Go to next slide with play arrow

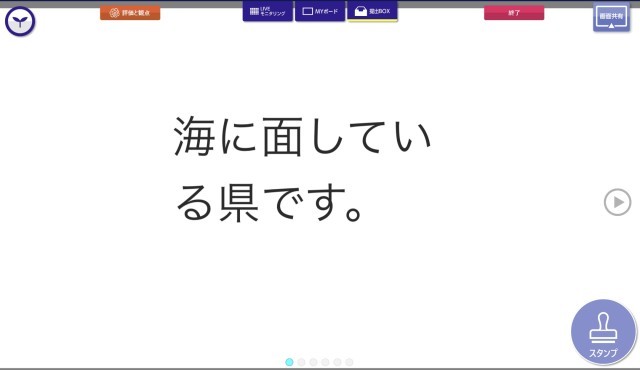(617, 202)
